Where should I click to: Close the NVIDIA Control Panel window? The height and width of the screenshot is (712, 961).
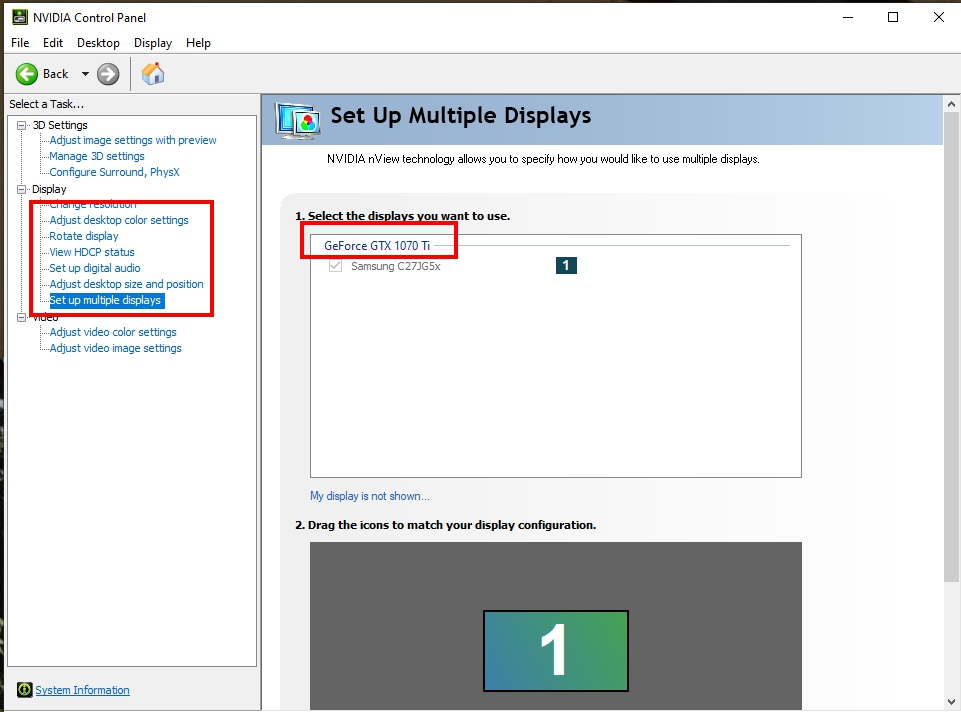[x=938, y=17]
